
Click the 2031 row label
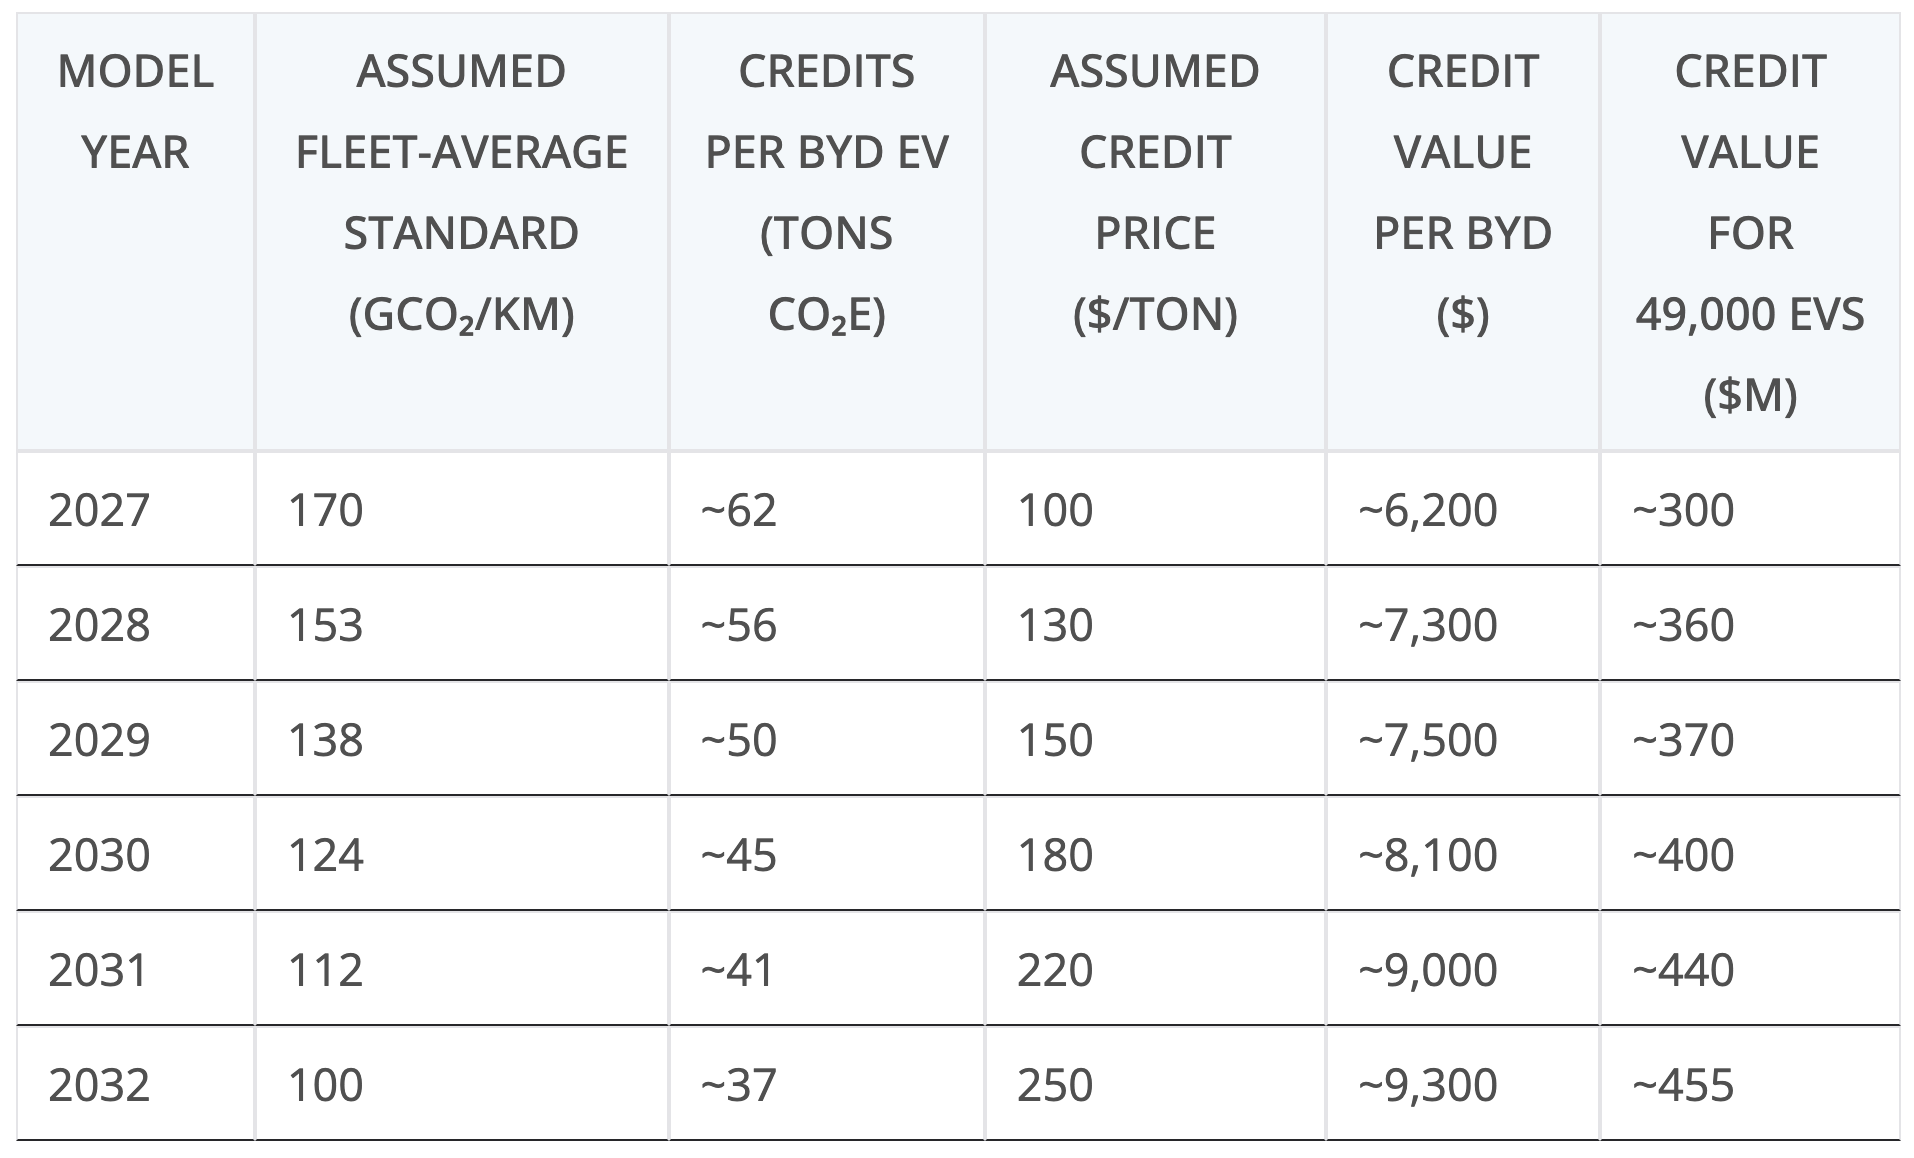click(x=99, y=970)
